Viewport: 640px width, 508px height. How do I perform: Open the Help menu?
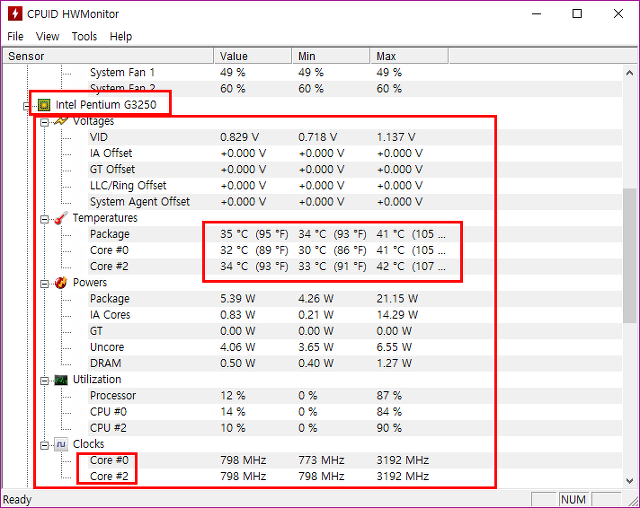(x=121, y=37)
